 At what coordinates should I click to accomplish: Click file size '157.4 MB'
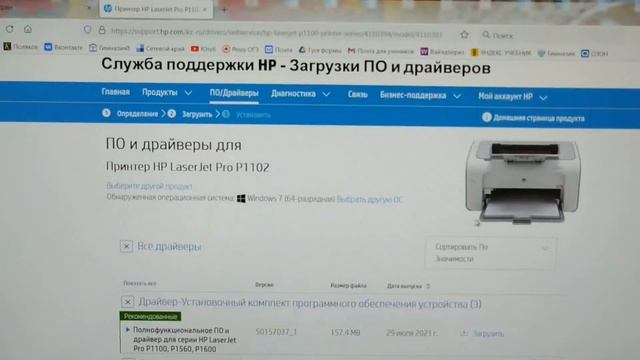(345, 333)
